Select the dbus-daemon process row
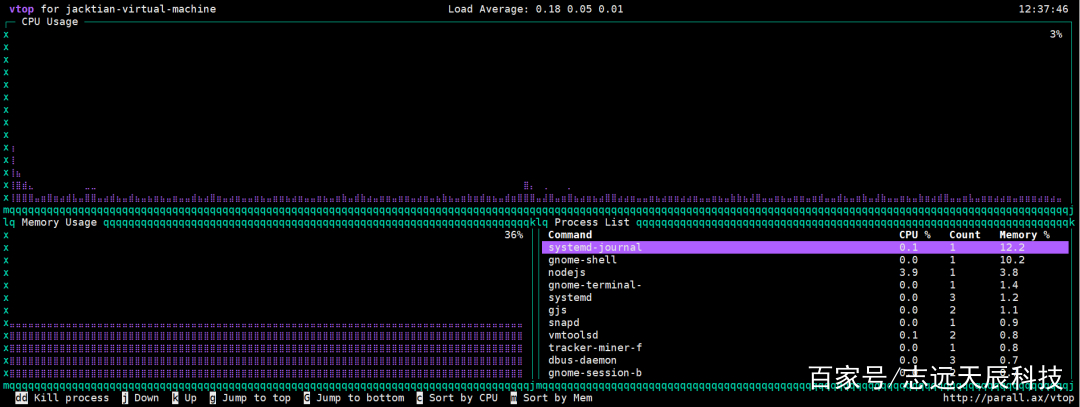This screenshot has width=1080, height=407. (x=805, y=360)
